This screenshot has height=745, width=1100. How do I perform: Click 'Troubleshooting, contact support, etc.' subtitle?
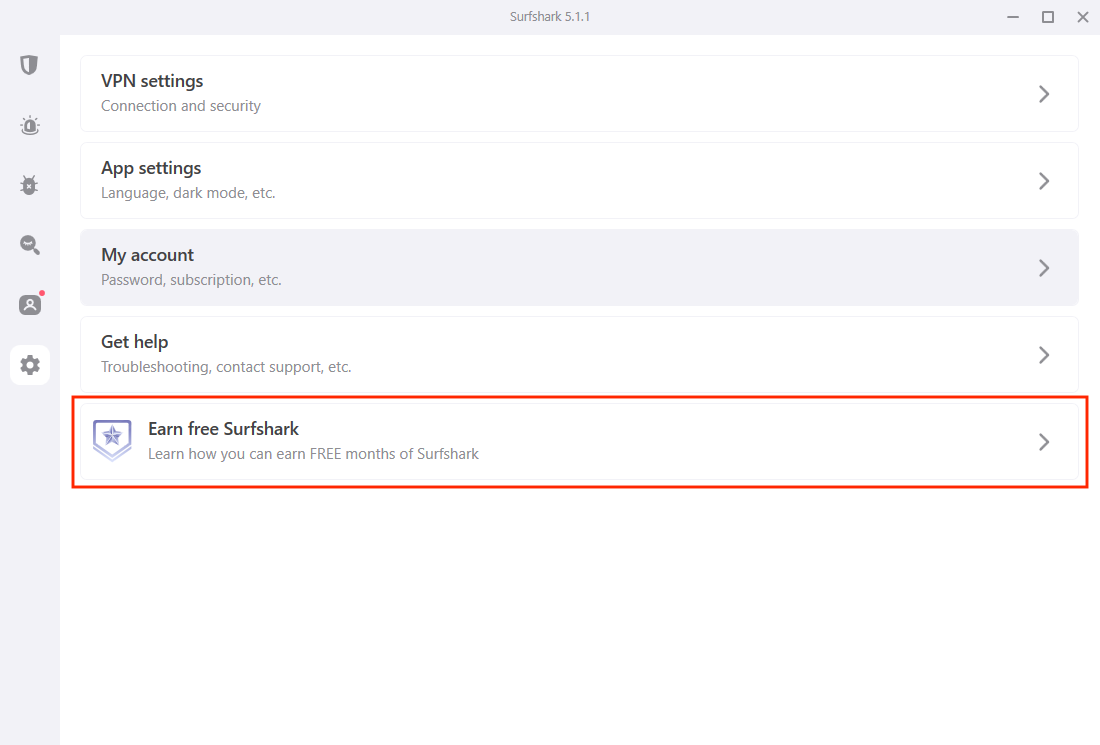pos(226,367)
